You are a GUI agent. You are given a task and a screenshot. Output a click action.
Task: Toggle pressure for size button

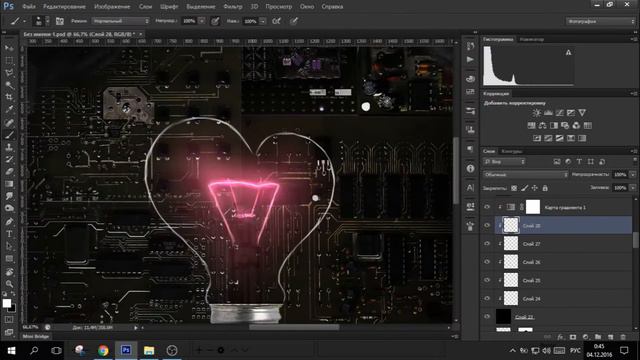pos(294,21)
